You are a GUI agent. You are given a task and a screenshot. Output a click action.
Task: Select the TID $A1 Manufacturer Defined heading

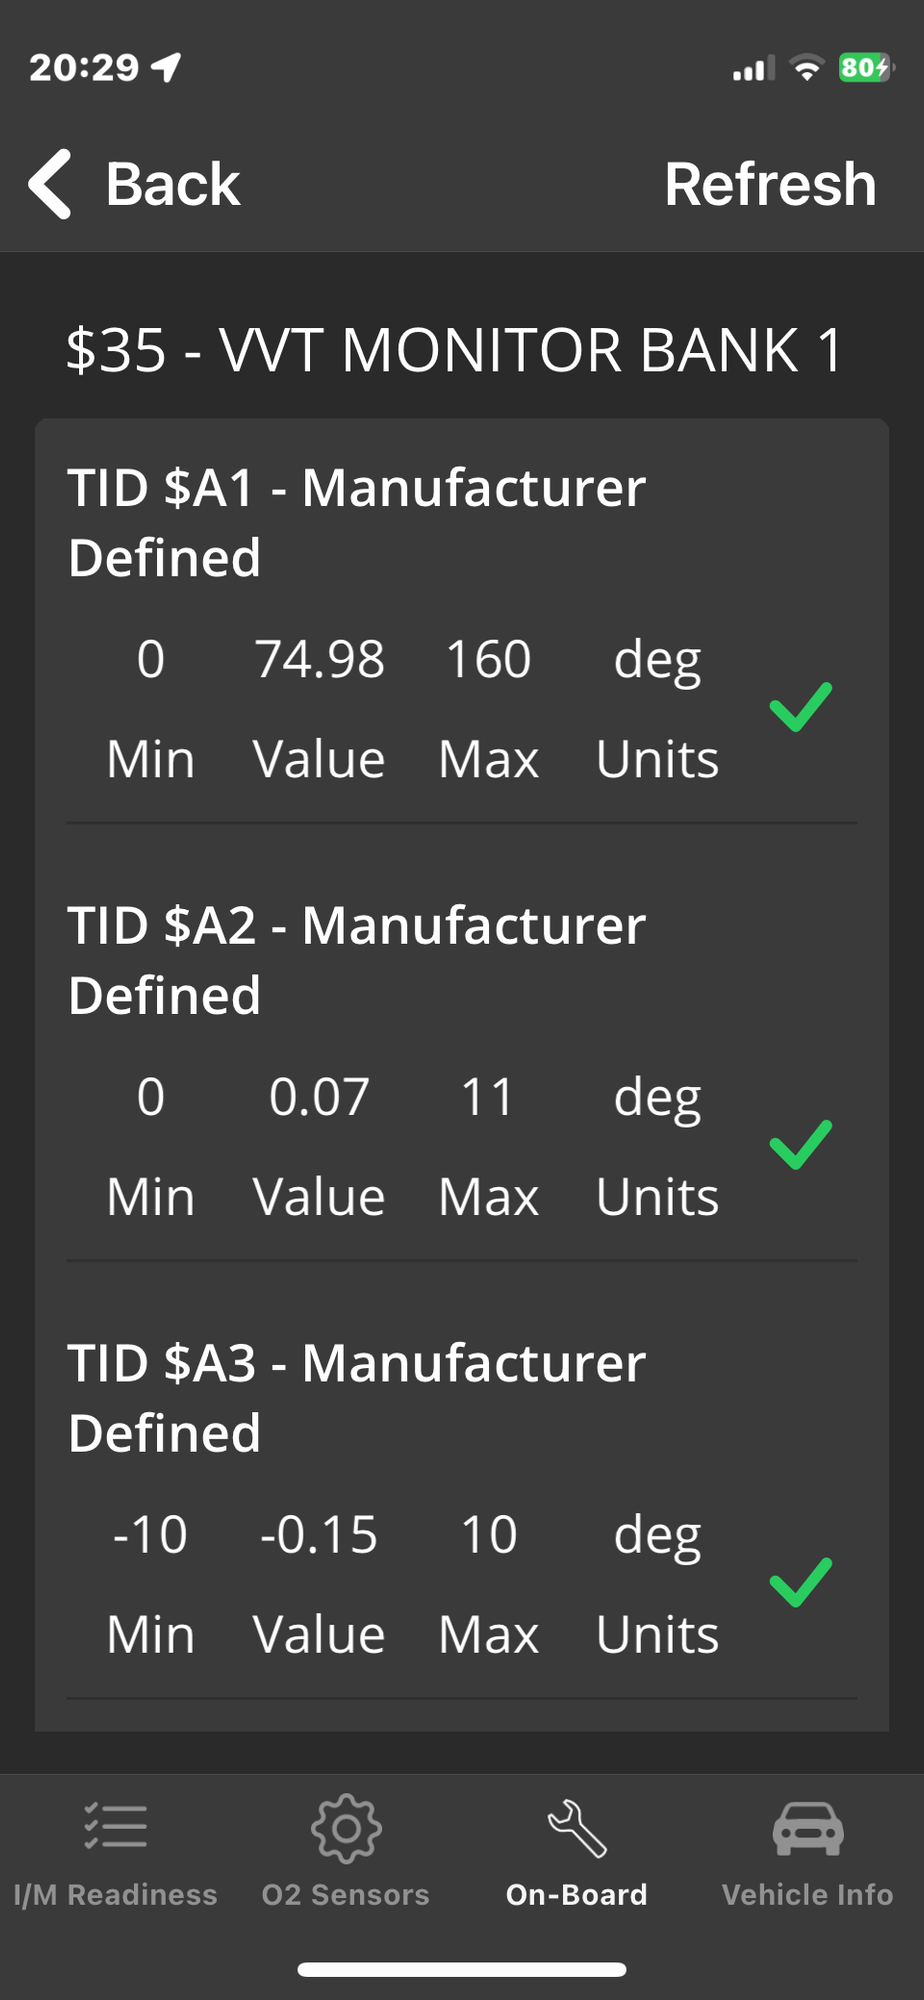356,522
